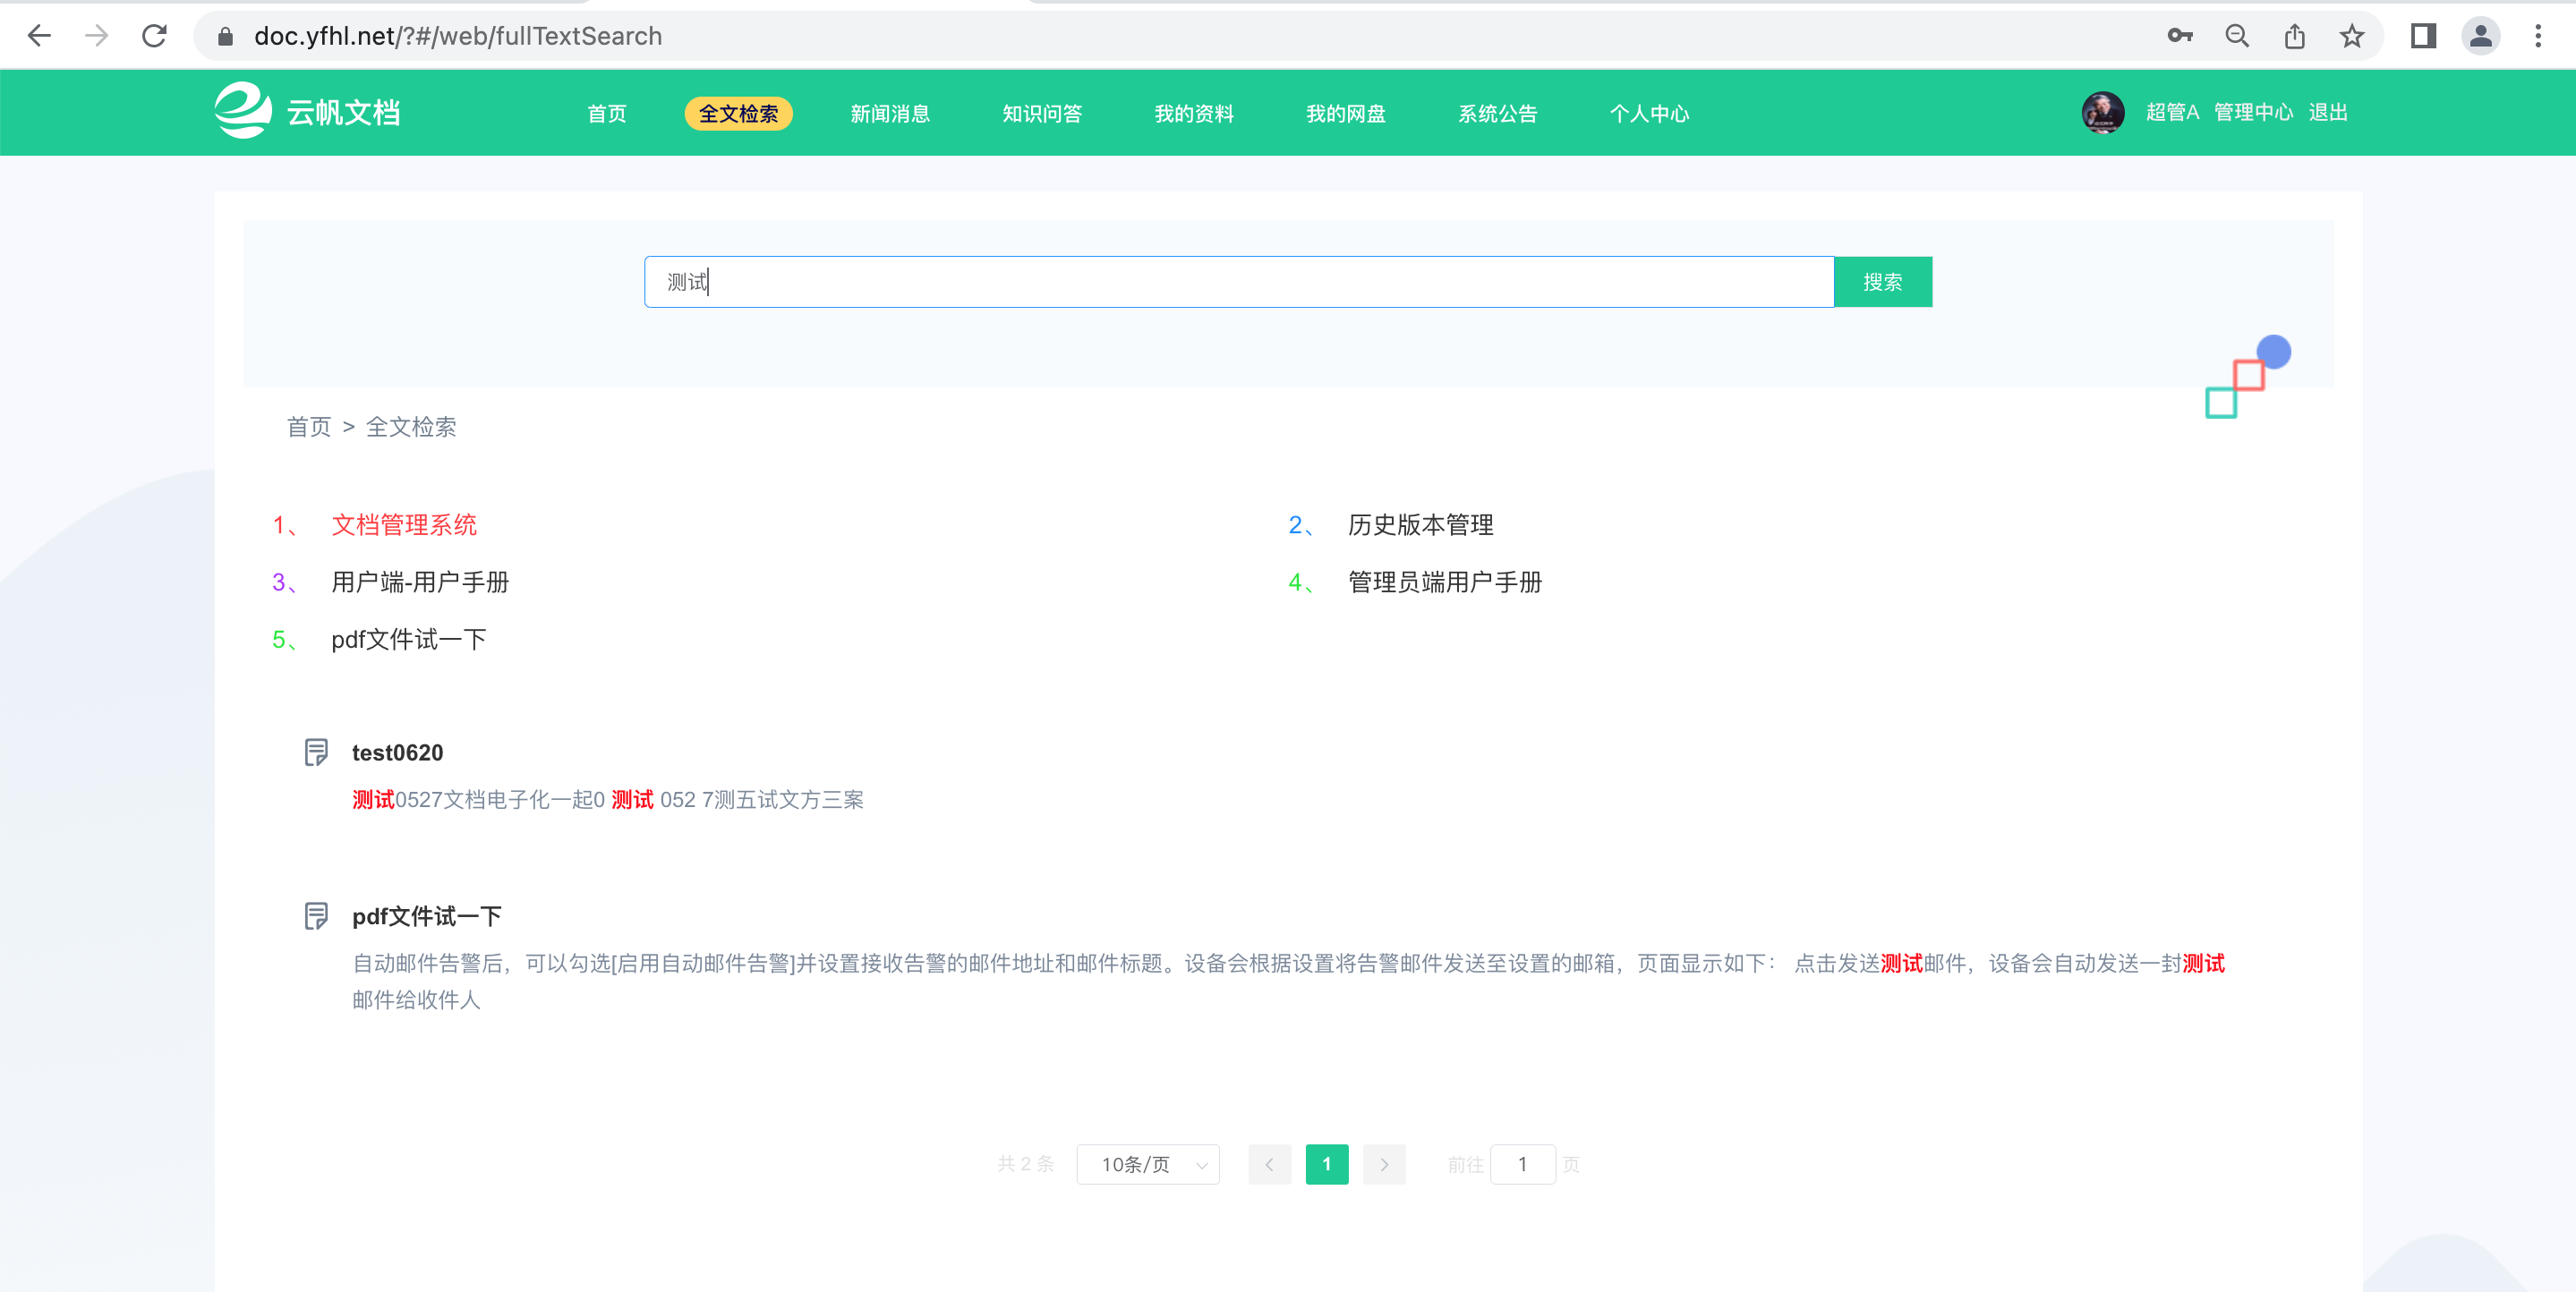
Task: Click the 共 2 条 total count text
Action: [x=1026, y=1164]
